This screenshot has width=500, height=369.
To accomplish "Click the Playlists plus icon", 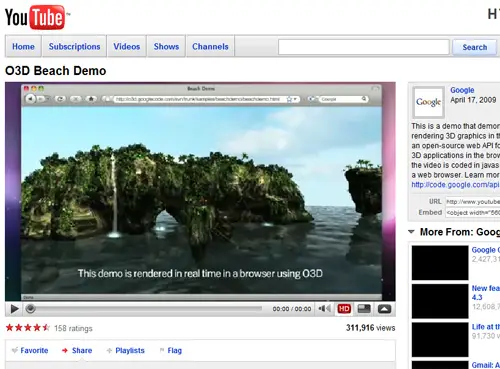I will [x=109, y=350].
